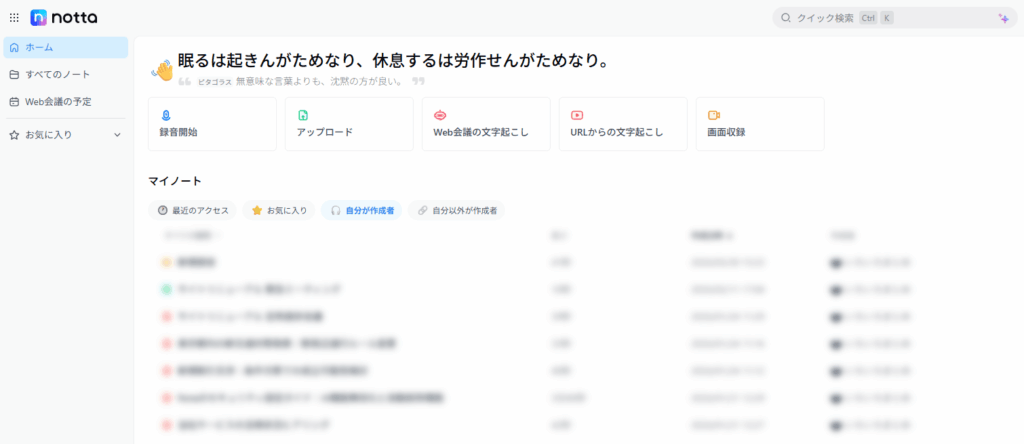
Task: Click the upload file icon on アップロード
Action: point(303,115)
